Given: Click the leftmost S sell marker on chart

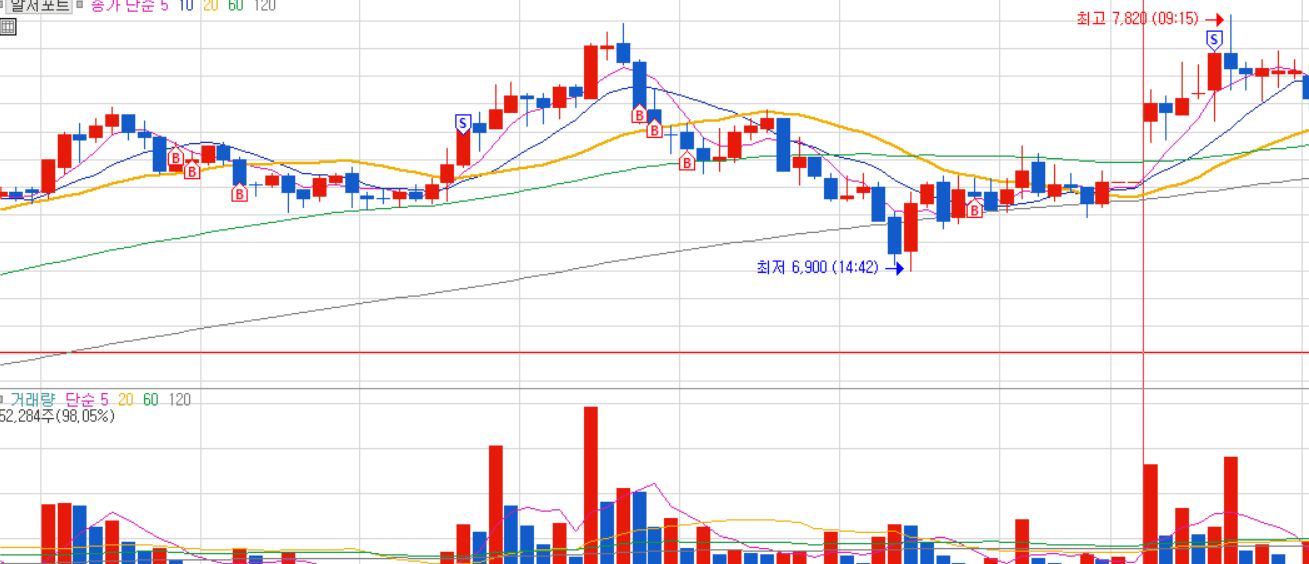Looking at the screenshot, I should tap(462, 124).
